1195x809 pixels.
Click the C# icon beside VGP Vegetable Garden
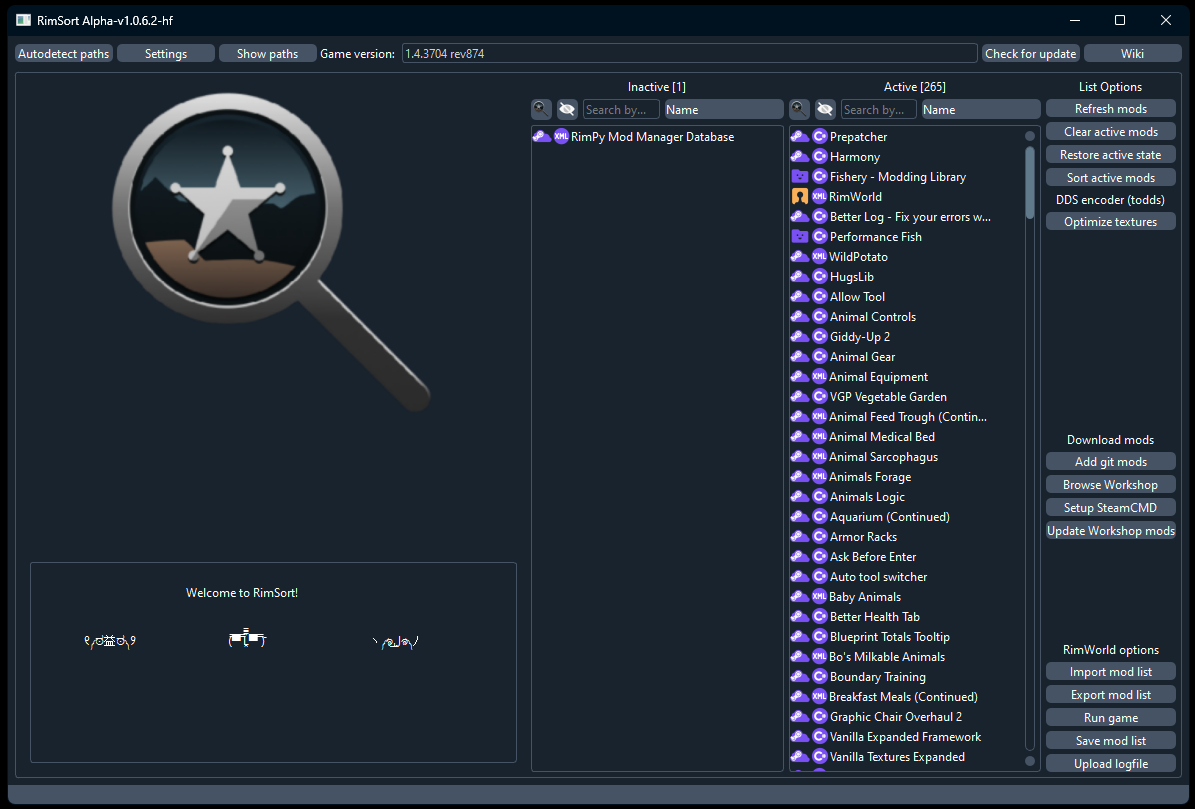click(x=820, y=396)
